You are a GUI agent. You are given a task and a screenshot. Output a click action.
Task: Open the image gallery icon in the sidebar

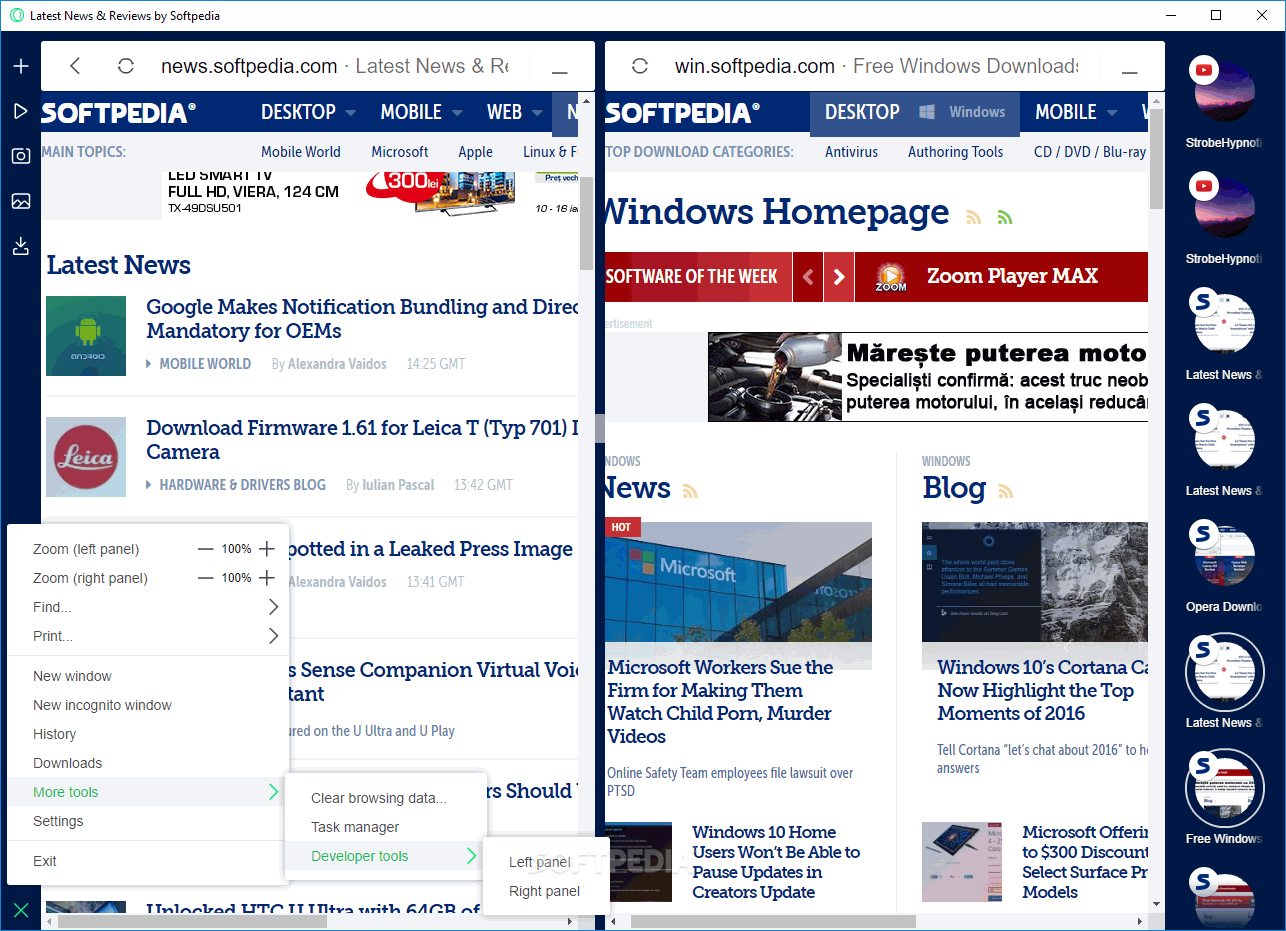tap(21, 201)
